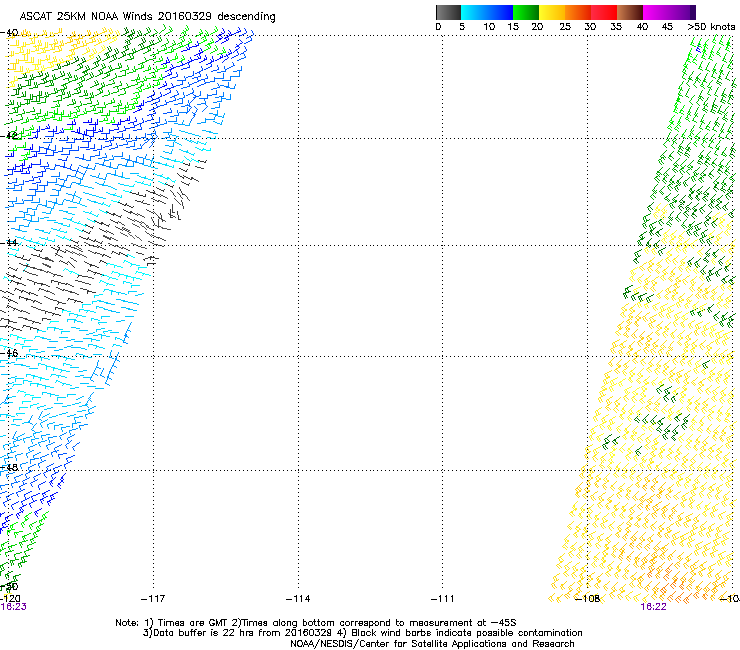Select the legend label '15'
The image size is (740, 650).
513,27
